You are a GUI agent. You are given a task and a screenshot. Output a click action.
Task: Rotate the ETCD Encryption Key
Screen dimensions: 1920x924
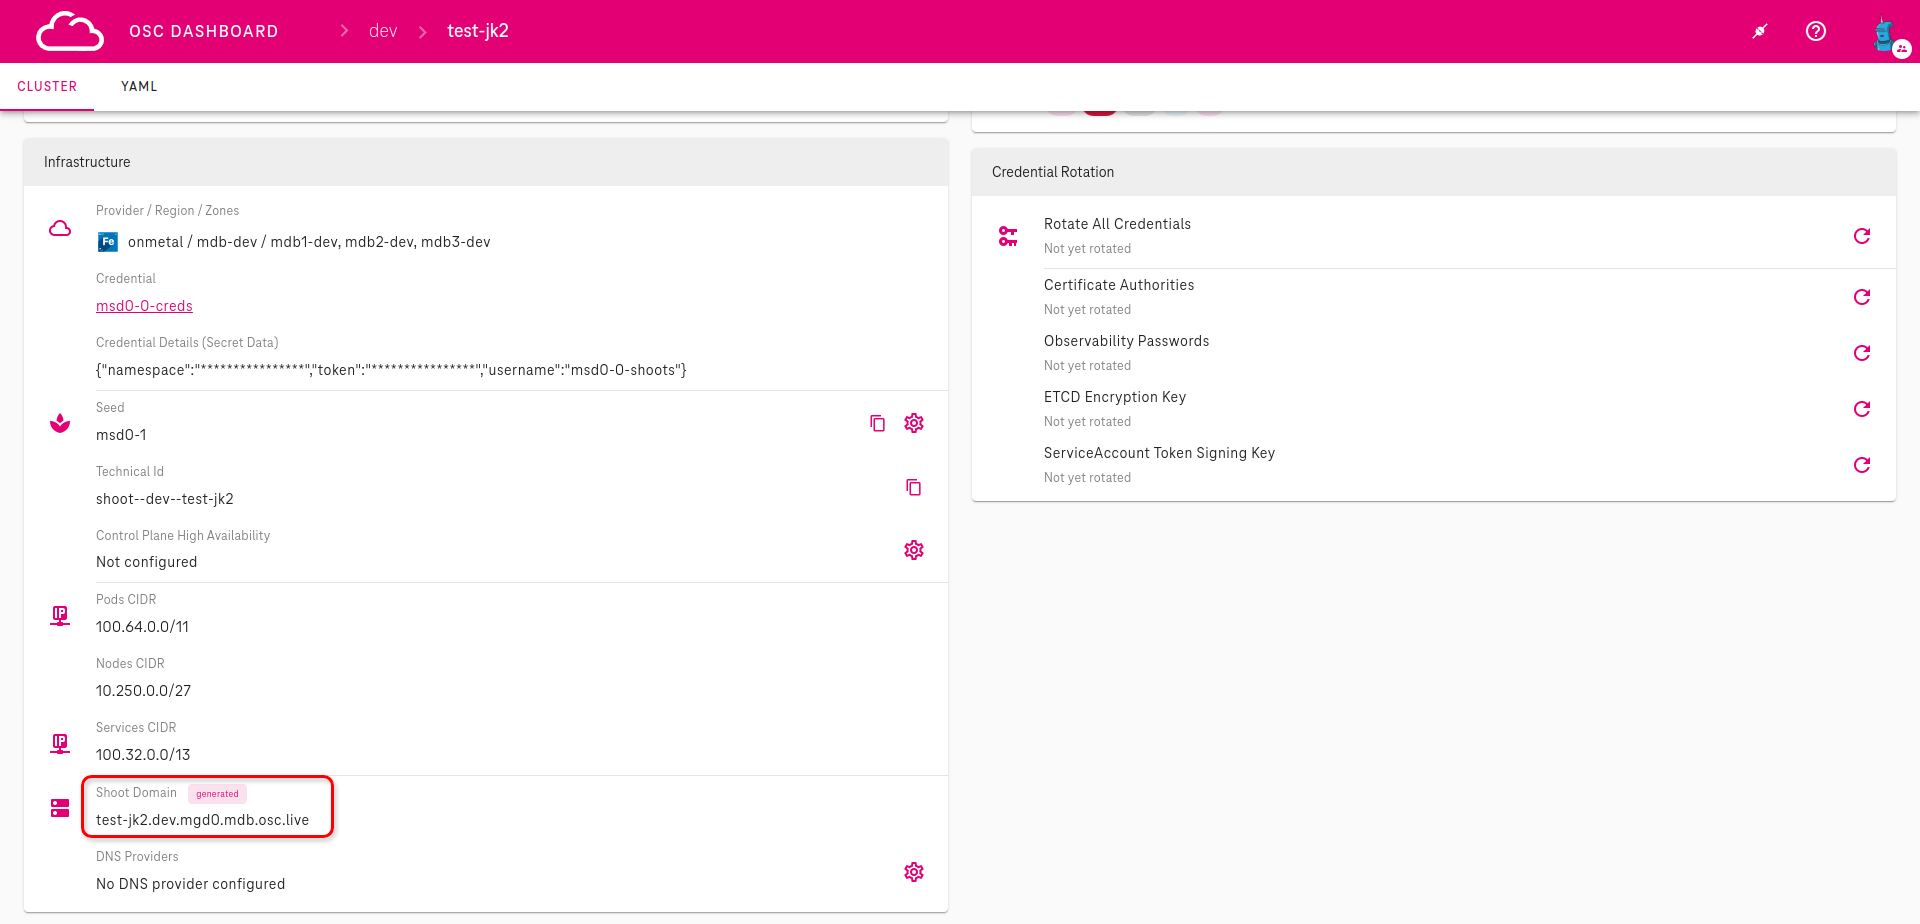tap(1861, 409)
